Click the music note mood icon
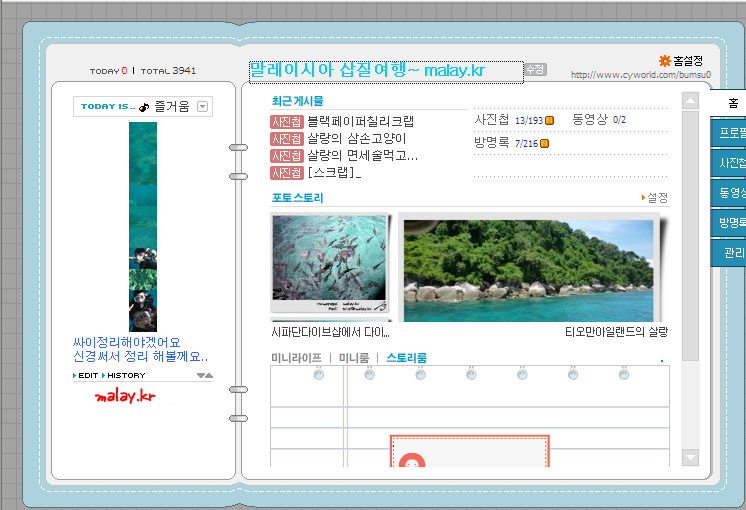Image resolution: width=746 pixels, height=510 pixels. [x=144, y=107]
